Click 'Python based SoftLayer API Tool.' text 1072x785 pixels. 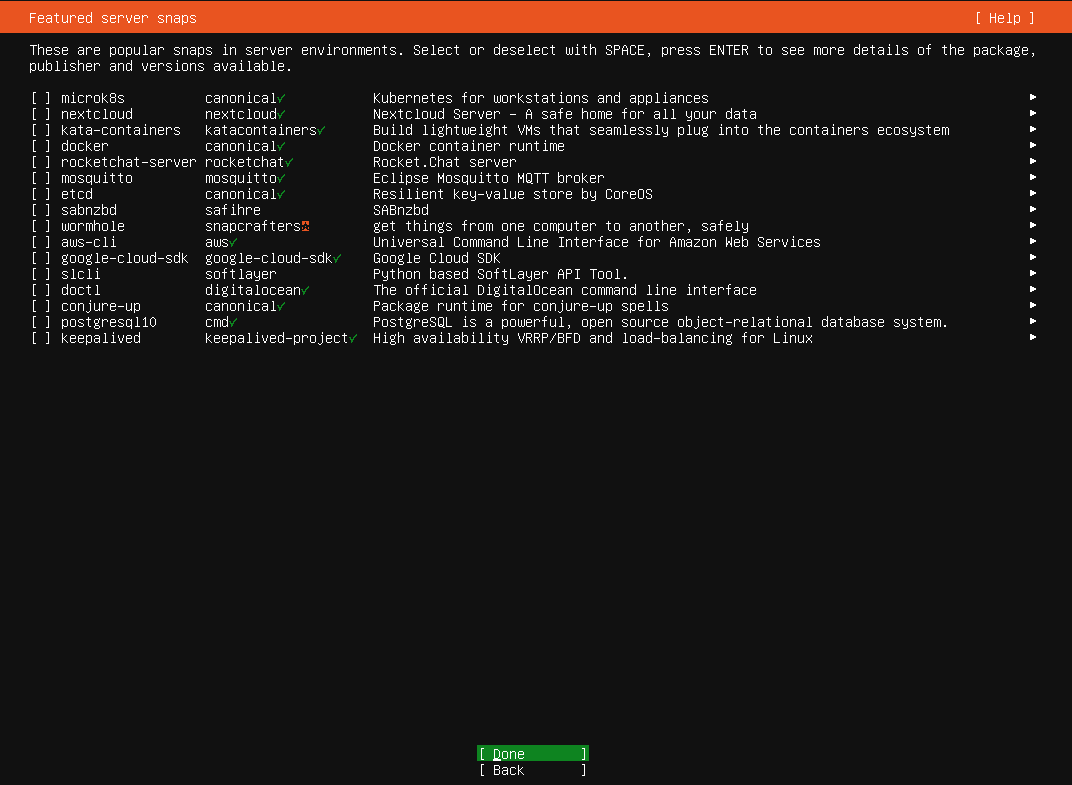tap(500, 274)
